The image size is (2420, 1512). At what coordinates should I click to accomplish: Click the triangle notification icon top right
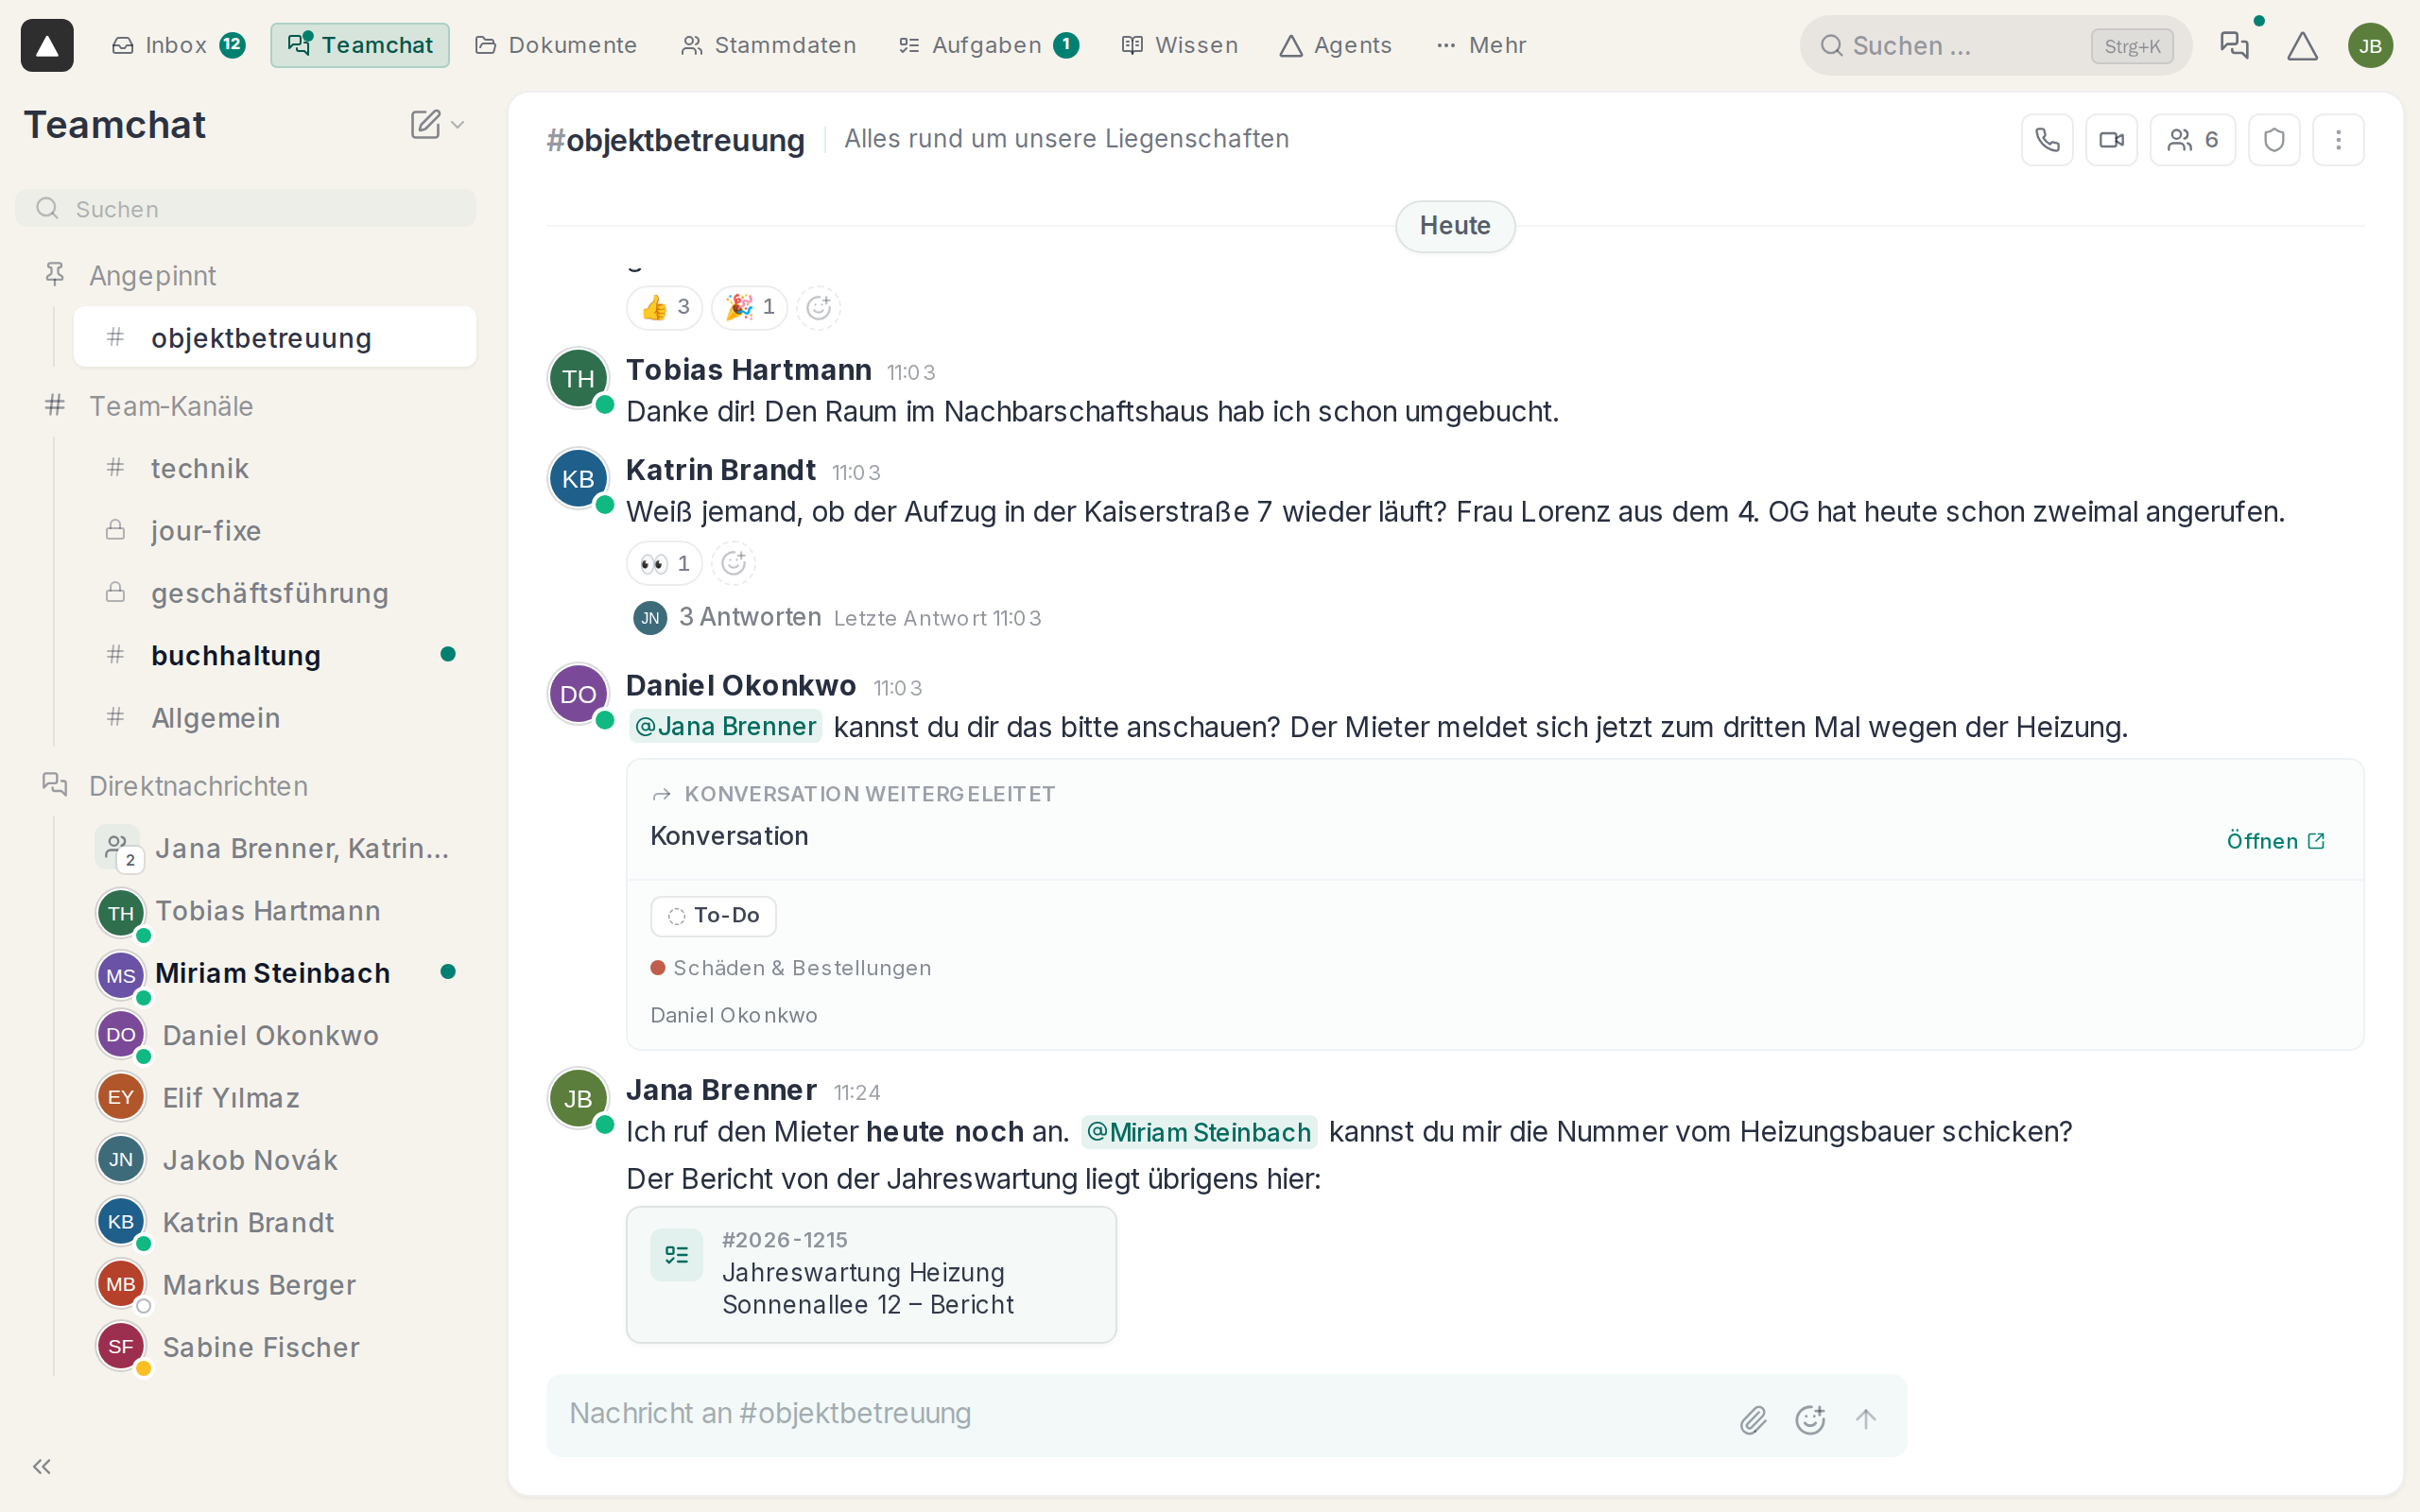2302,45
